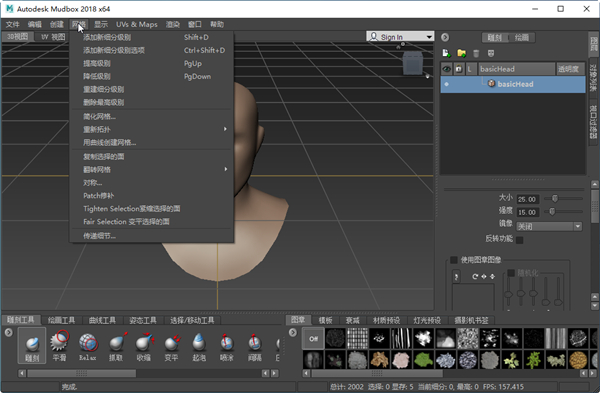
Task: Click the stamp rotate icon
Action: coord(475,276)
